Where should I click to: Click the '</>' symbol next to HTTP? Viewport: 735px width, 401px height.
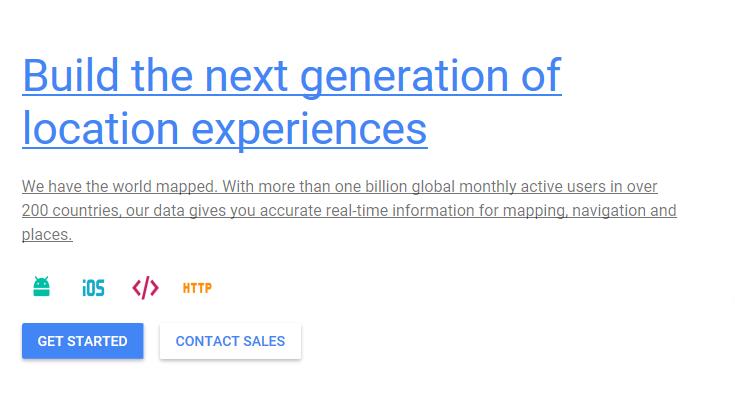click(x=145, y=288)
